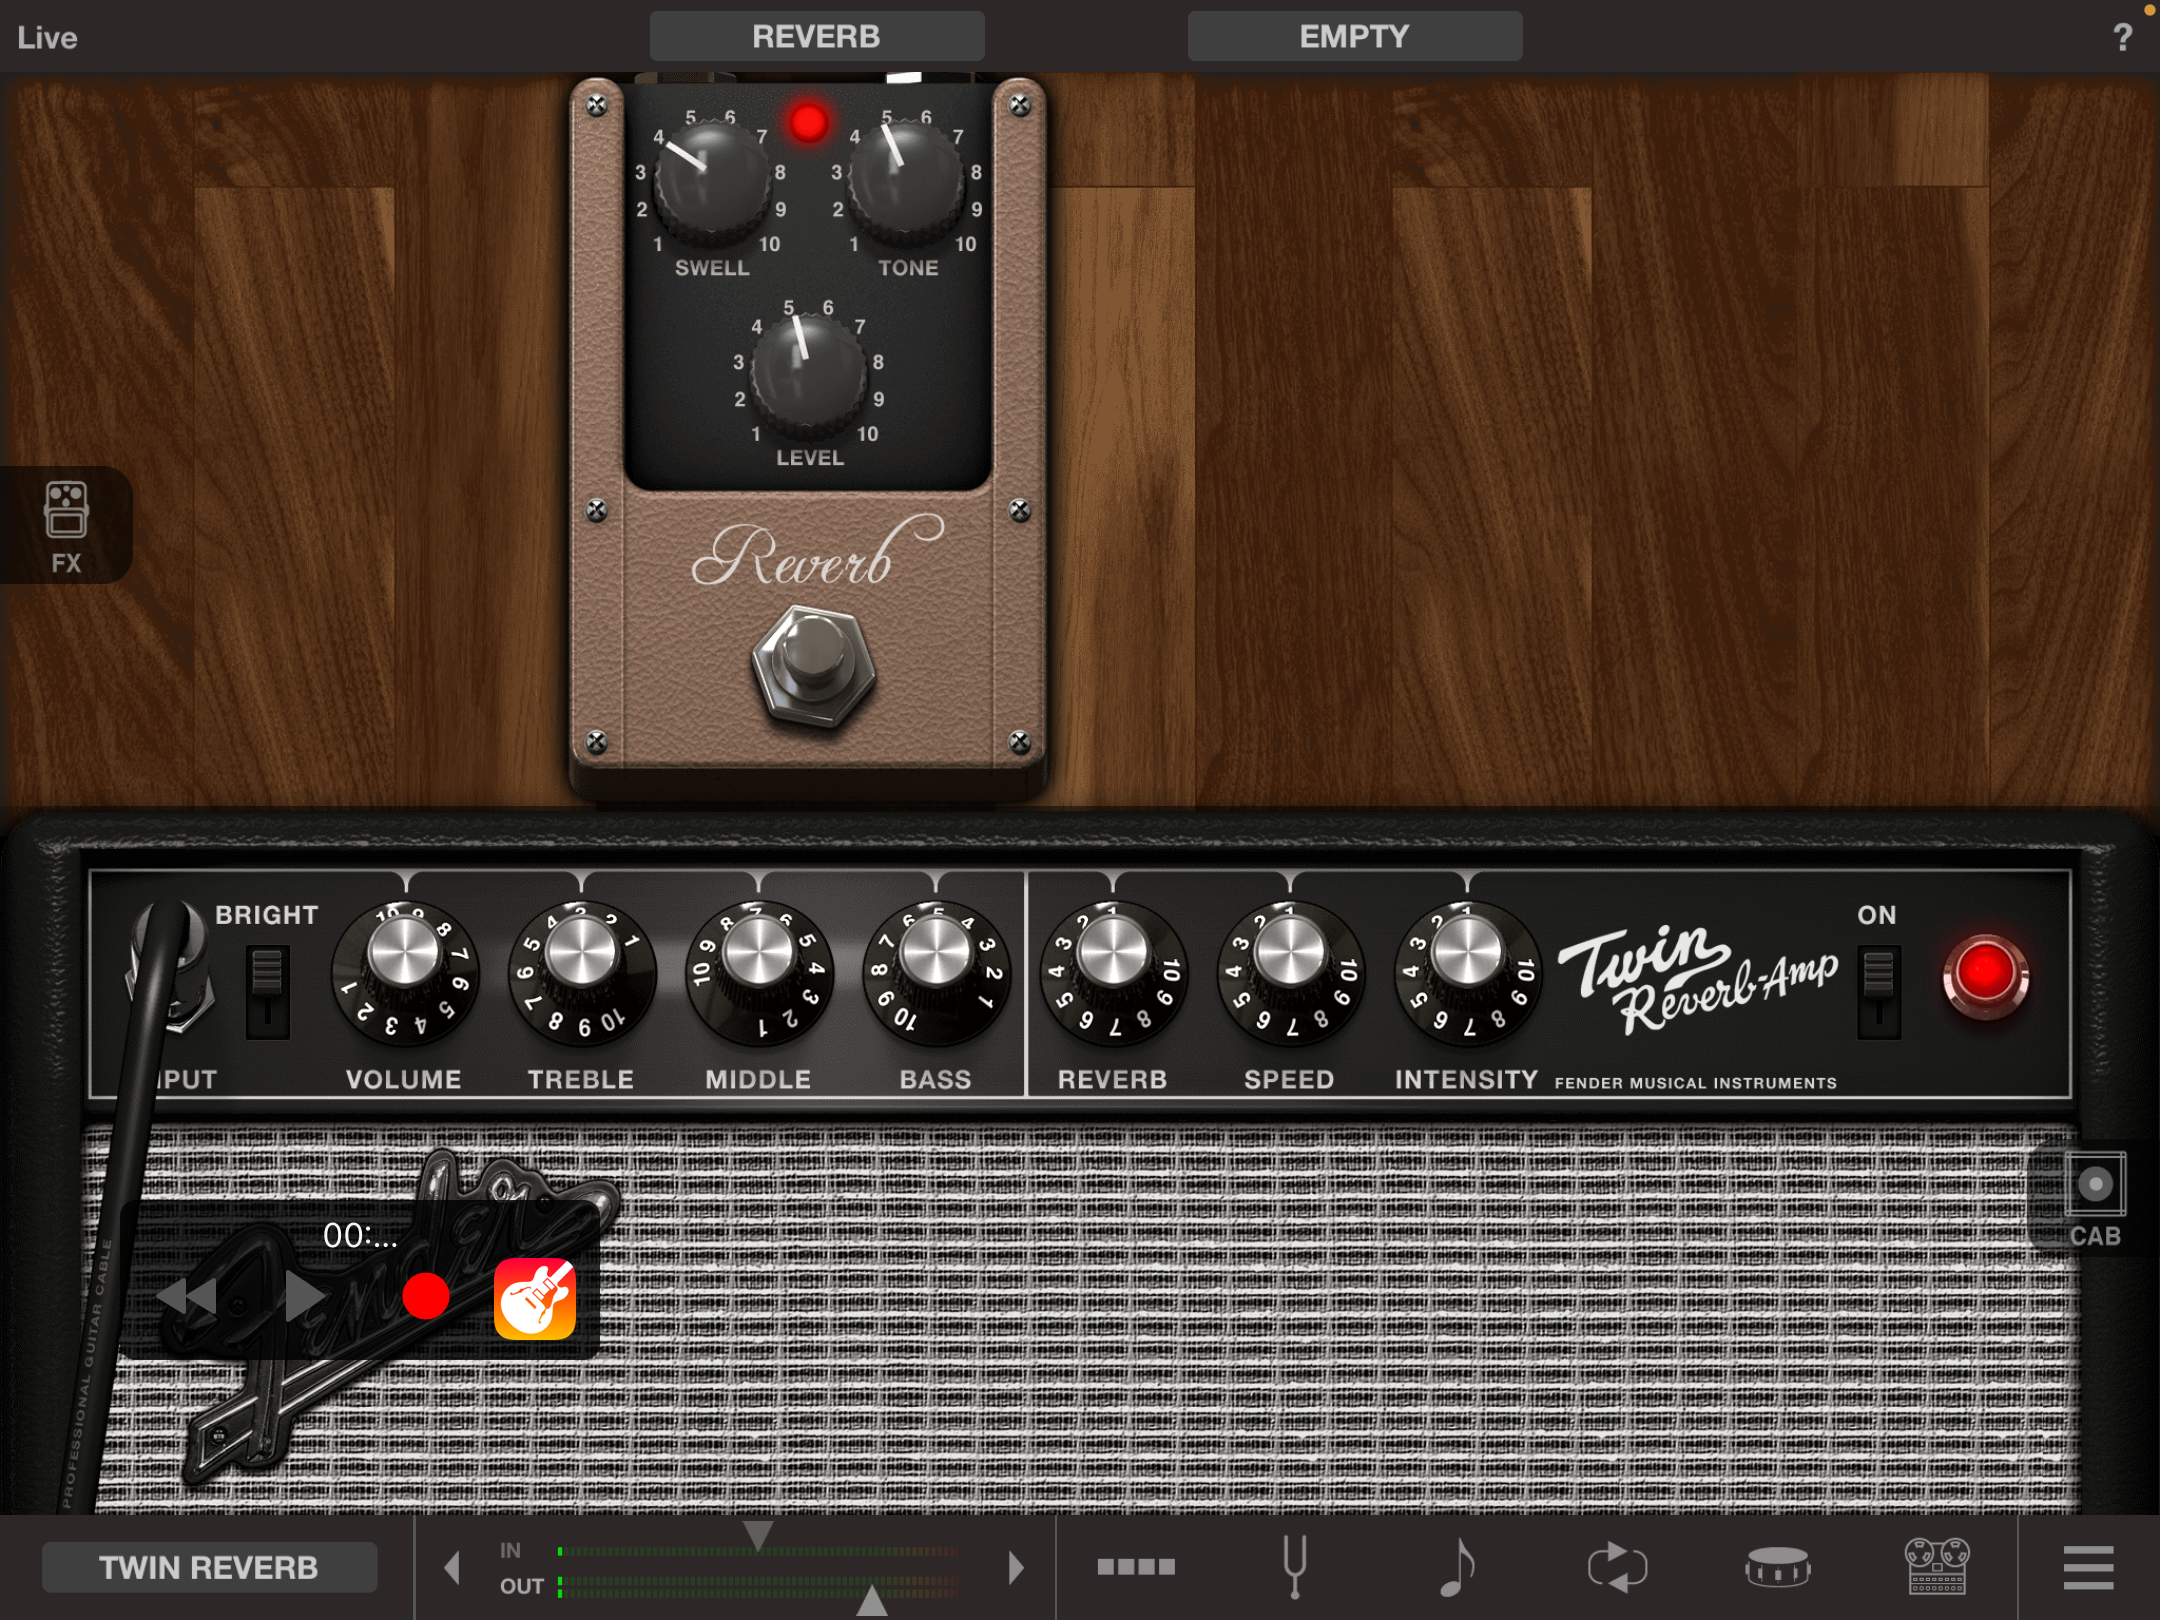Flip the amp ON power switch
The height and width of the screenshot is (1620, 2160).
coord(1878,991)
